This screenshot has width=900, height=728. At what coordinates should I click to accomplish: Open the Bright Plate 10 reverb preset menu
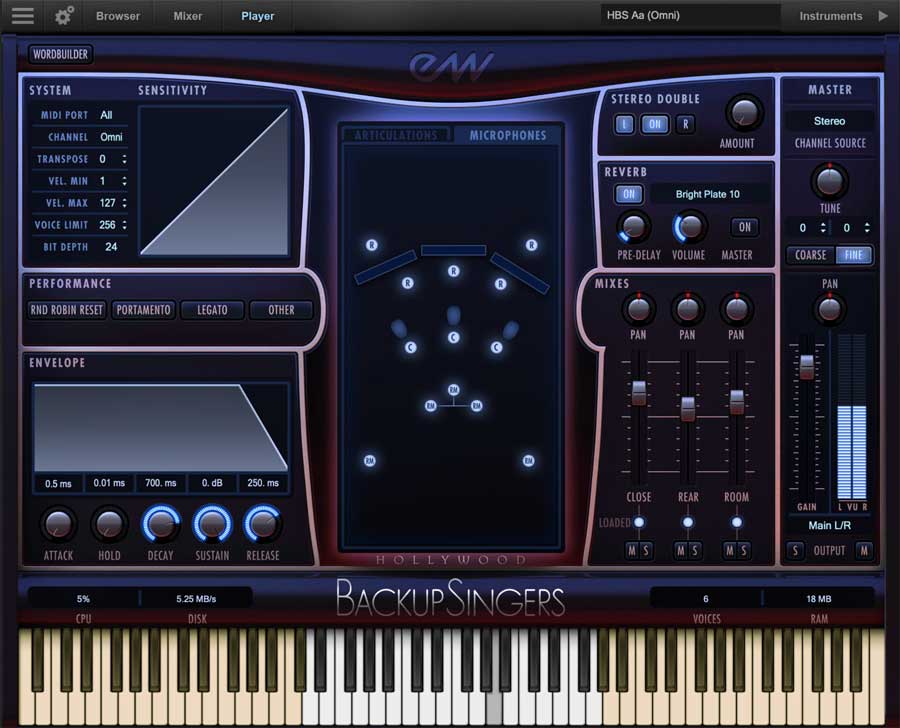(x=708, y=194)
